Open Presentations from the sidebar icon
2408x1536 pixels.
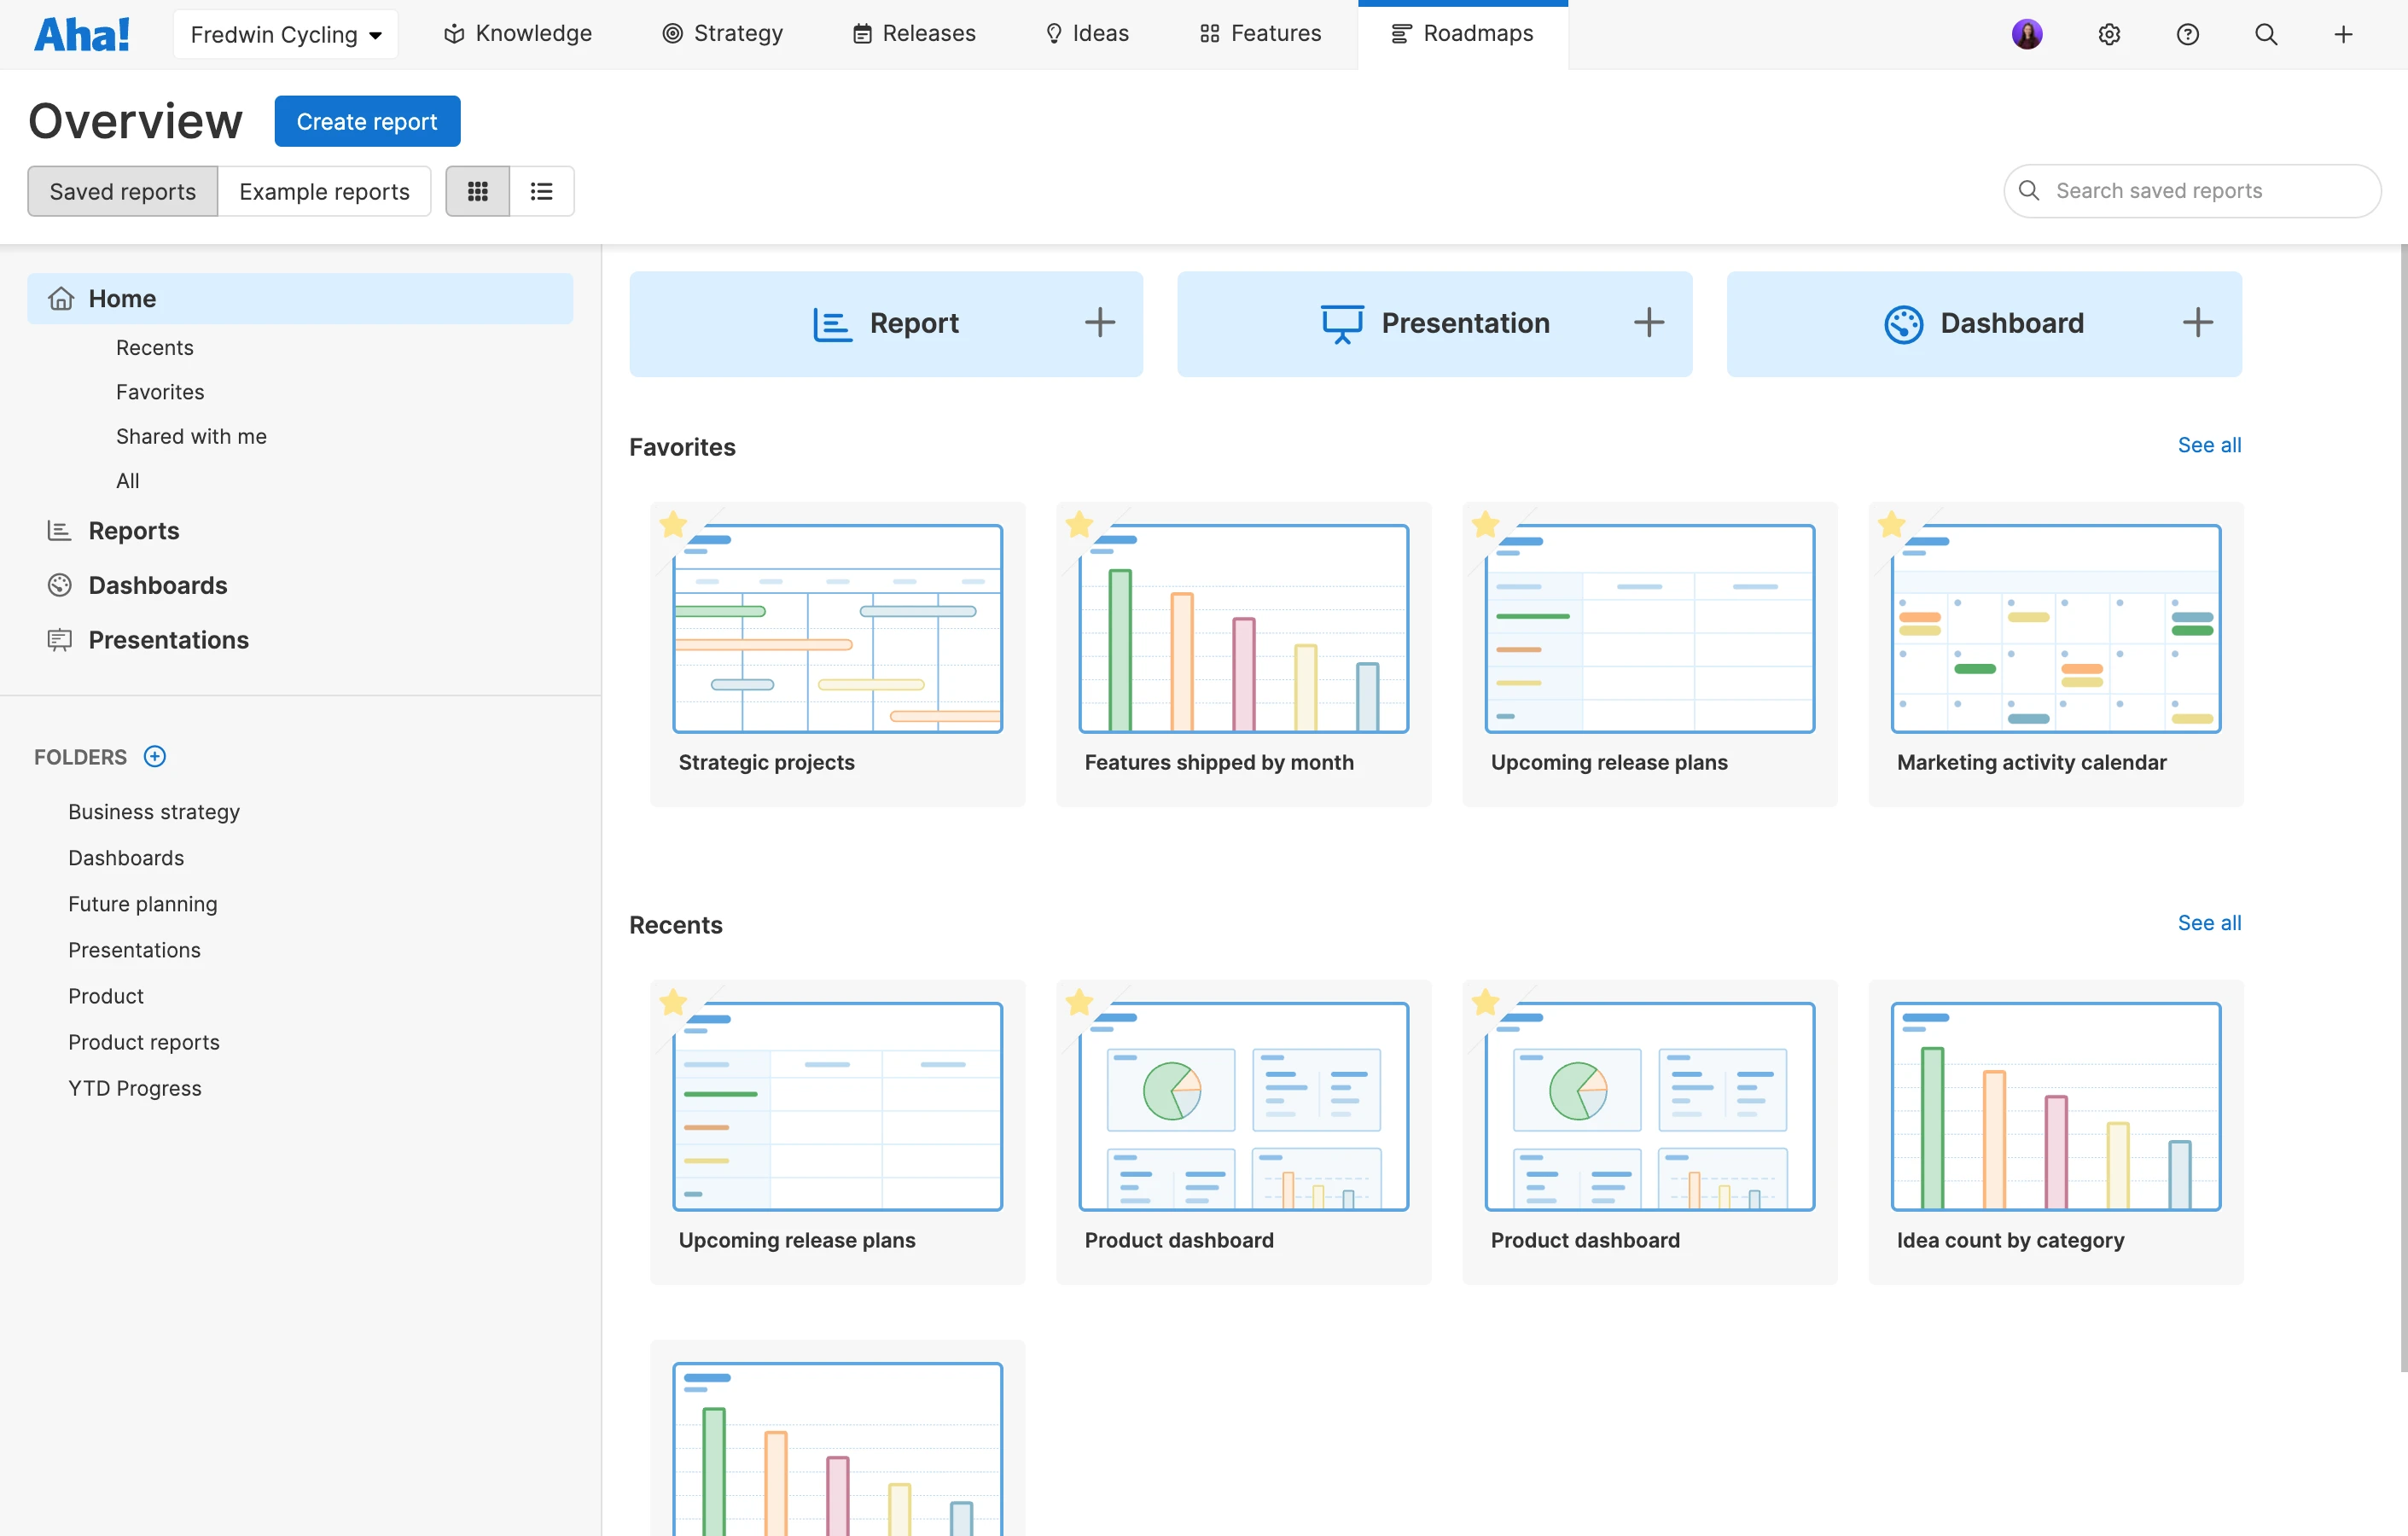(59, 639)
